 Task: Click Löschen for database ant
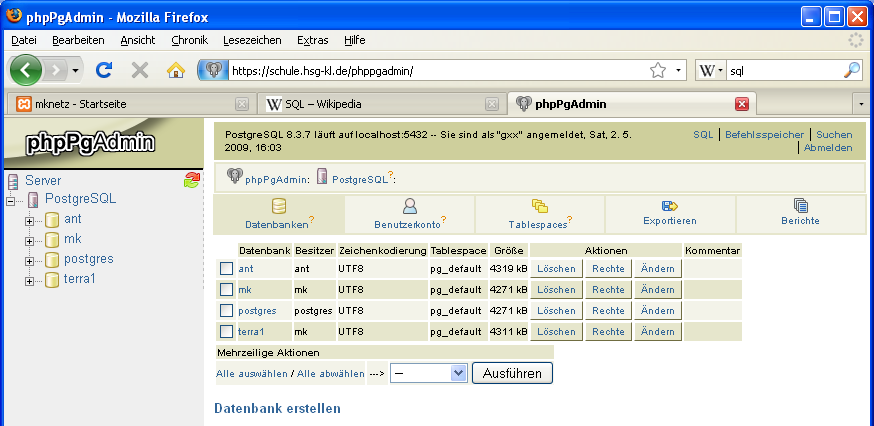[x=556, y=269]
